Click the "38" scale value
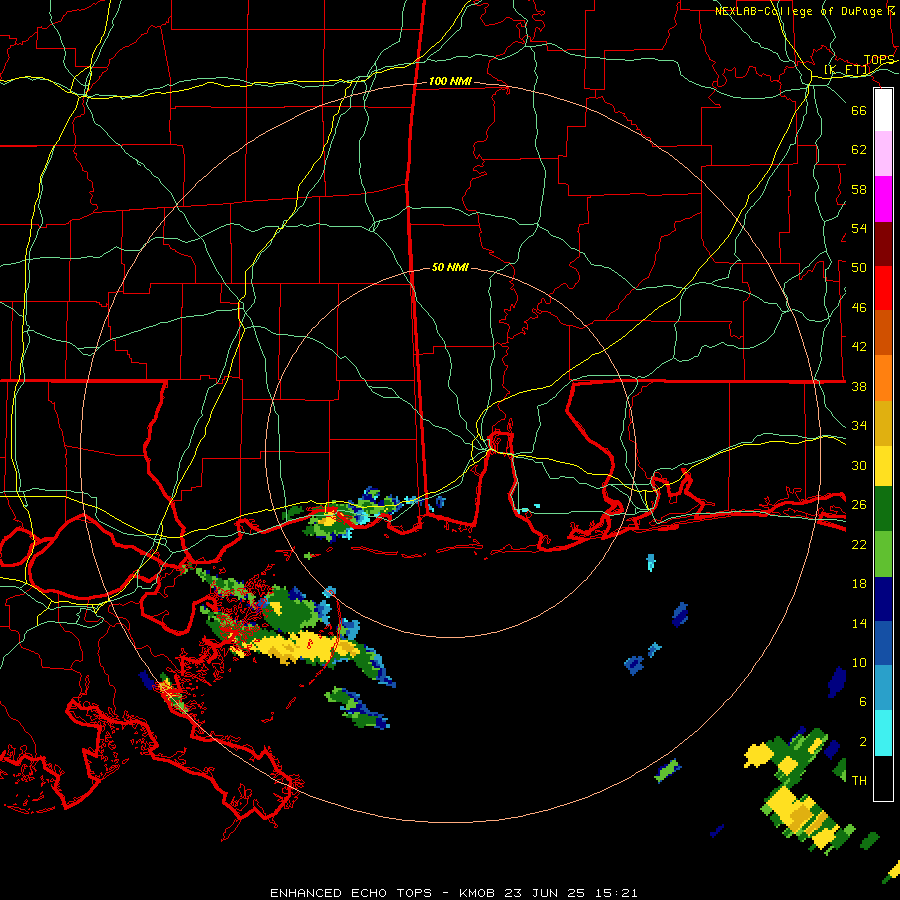 (859, 386)
